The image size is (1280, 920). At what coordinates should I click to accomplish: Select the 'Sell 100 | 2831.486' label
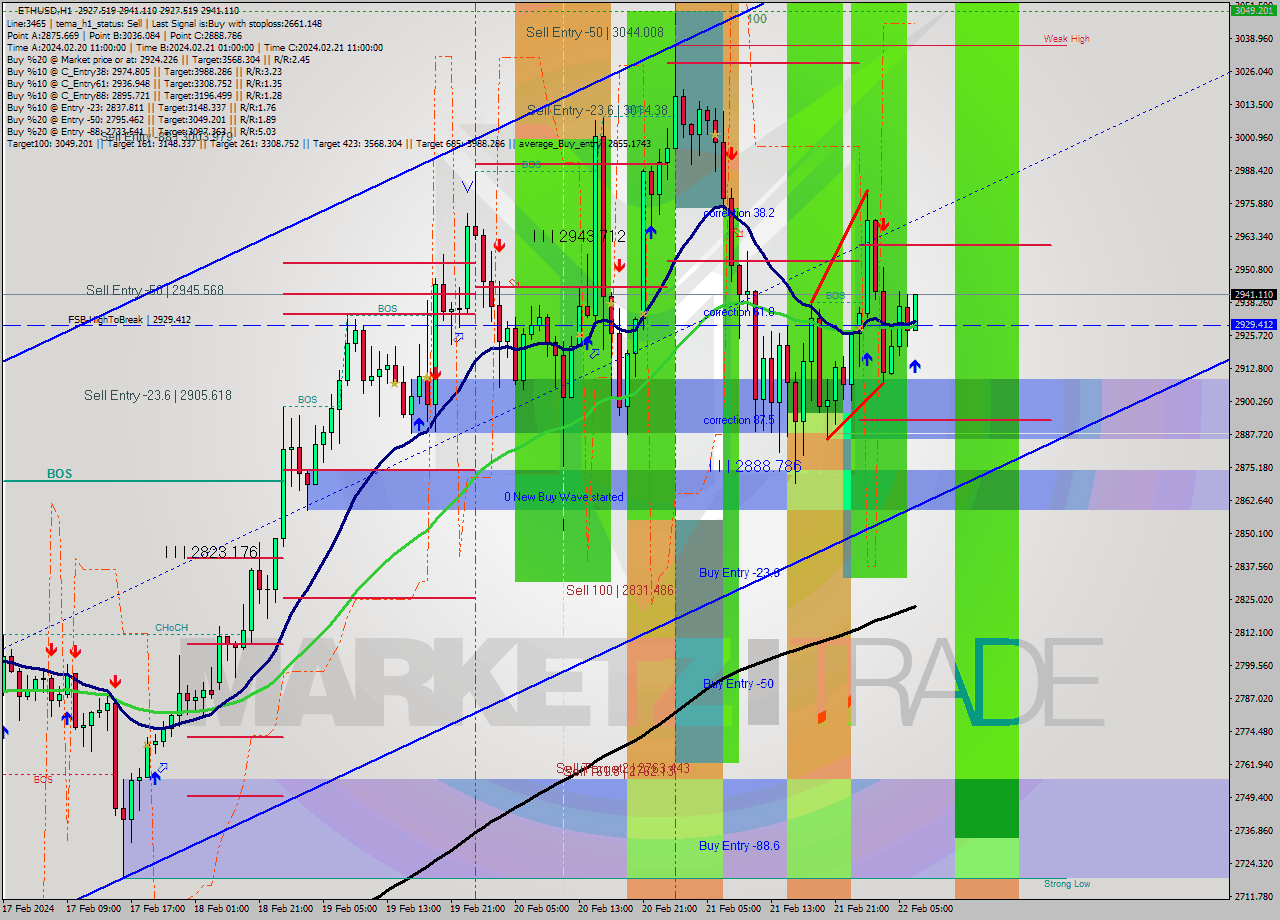click(619, 591)
